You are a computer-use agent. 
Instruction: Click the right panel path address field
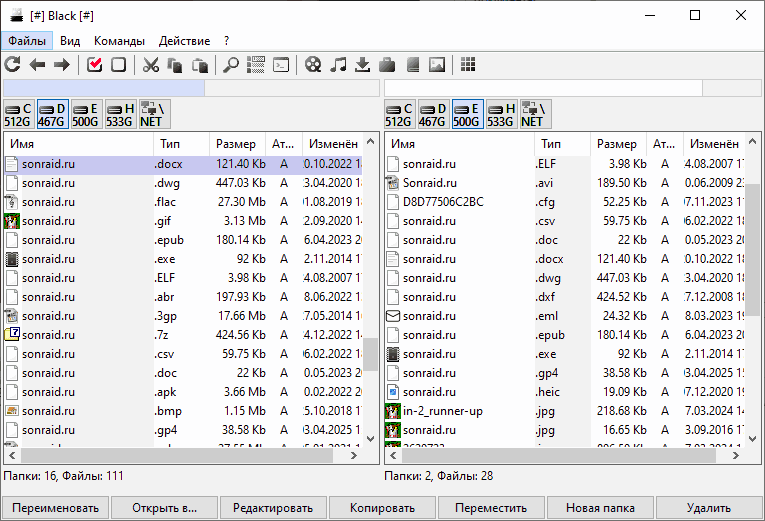pos(573,88)
